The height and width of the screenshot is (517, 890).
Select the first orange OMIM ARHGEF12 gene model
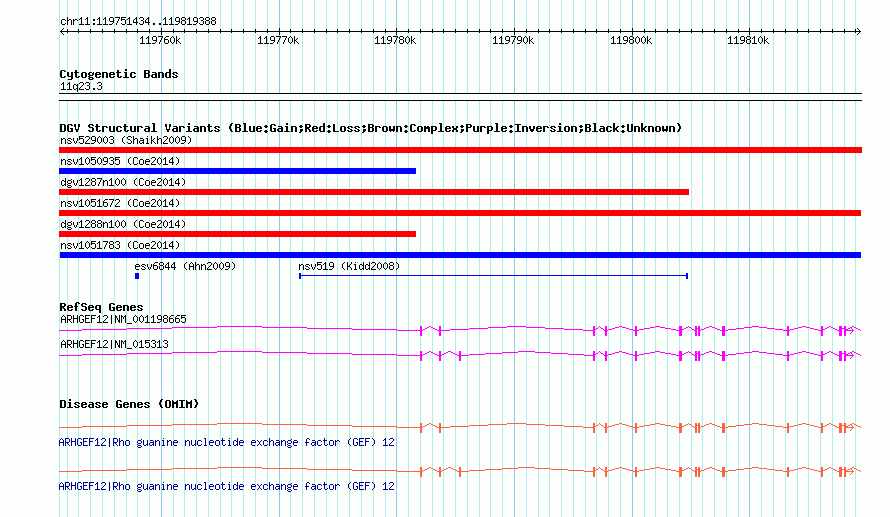point(460,427)
